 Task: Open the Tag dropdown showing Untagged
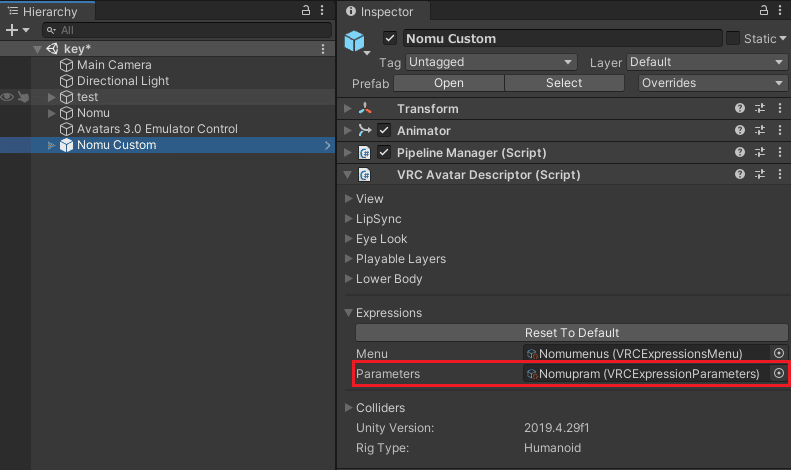pos(491,62)
